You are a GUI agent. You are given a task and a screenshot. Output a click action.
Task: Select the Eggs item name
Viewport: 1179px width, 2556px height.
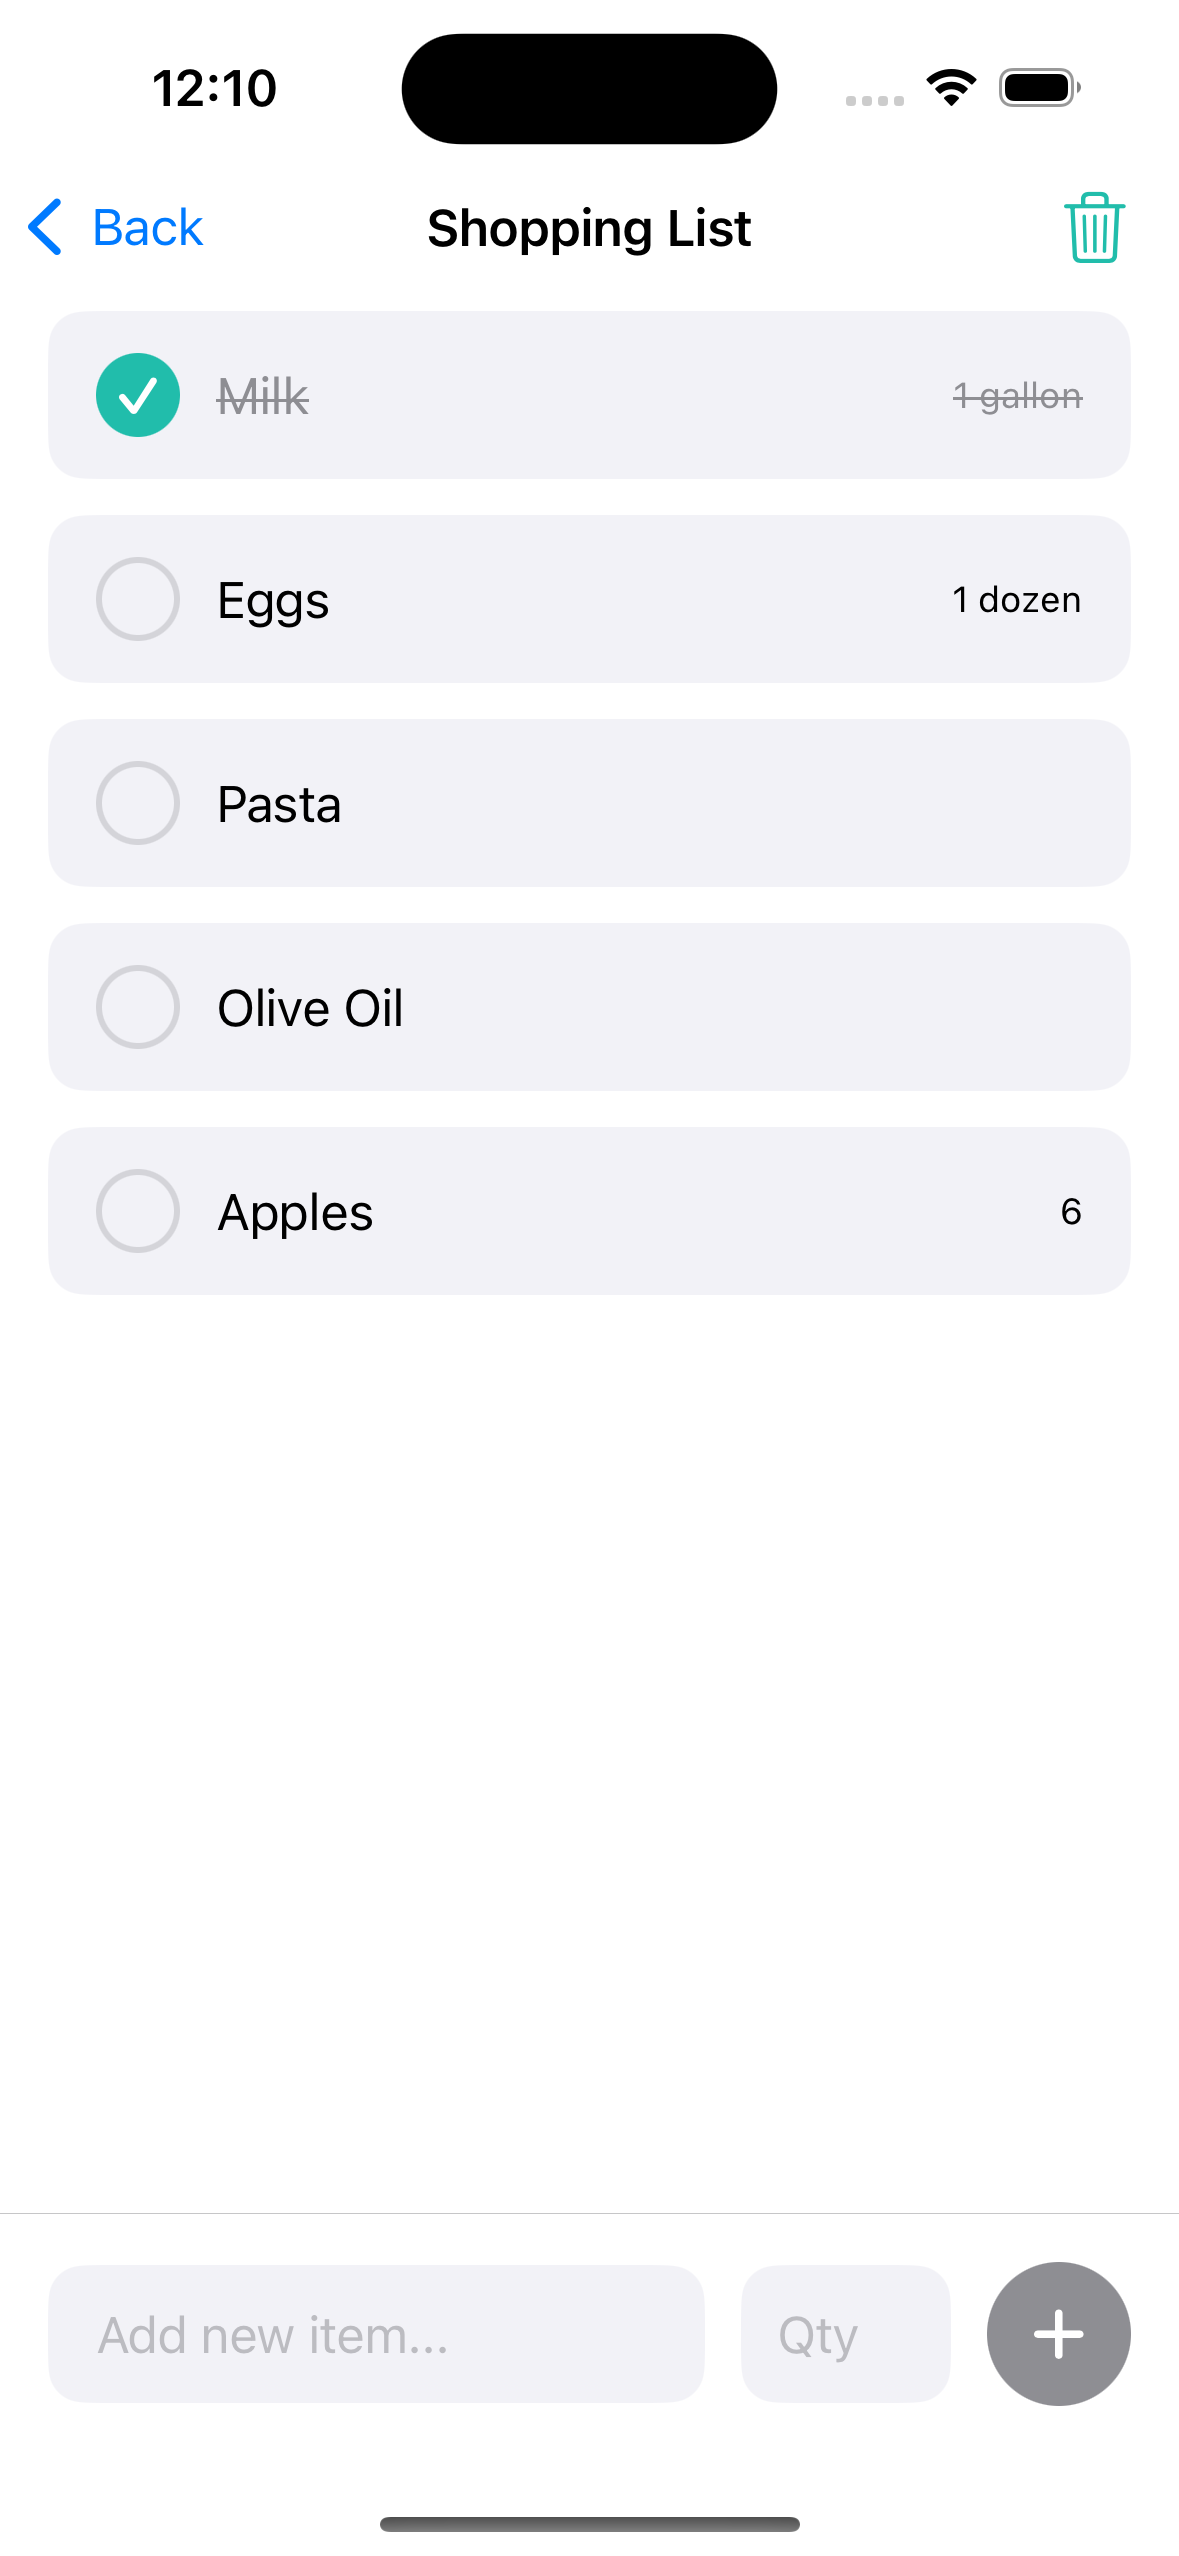point(273,601)
